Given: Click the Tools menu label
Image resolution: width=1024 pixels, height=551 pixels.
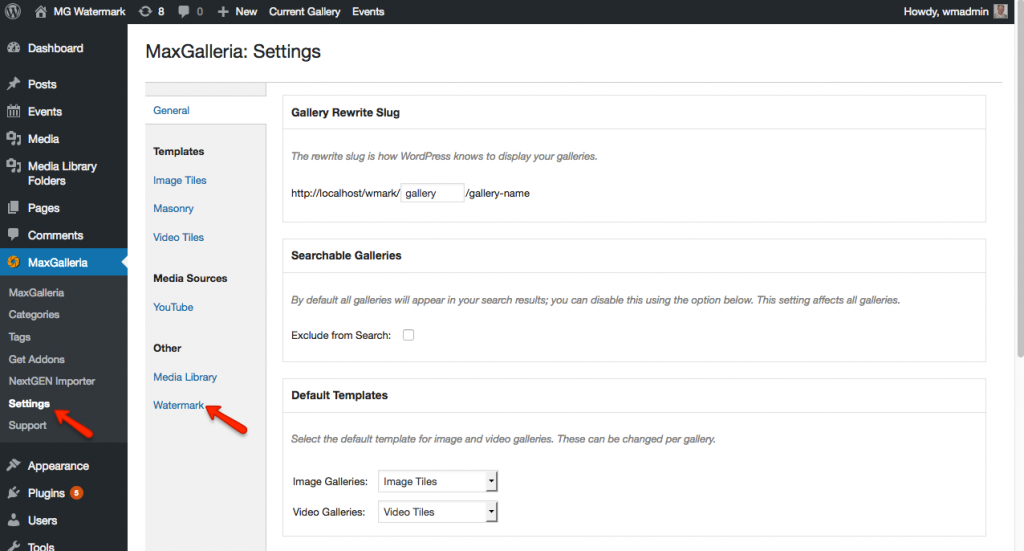Looking at the screenshot, I should [x=40, y=546].
